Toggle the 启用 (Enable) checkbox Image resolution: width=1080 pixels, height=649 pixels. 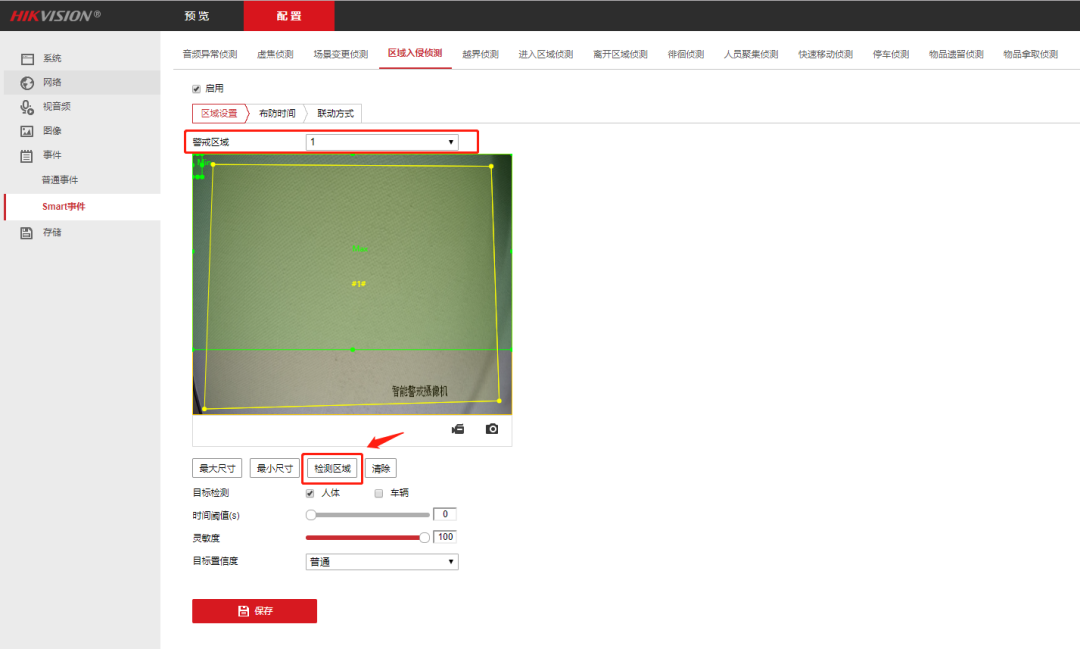[197, 89]
